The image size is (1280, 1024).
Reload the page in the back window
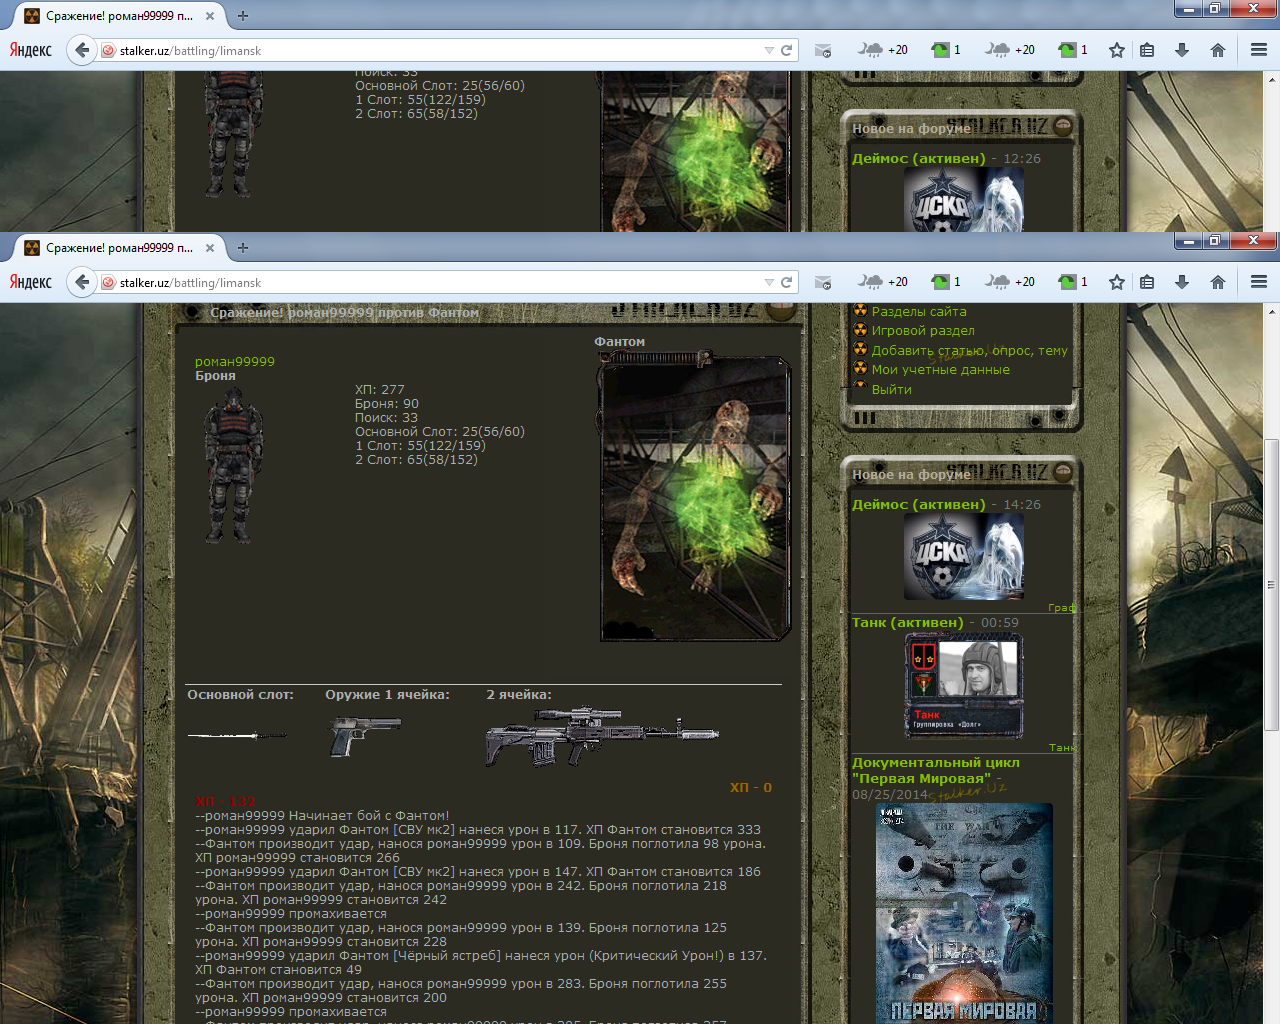click(x=786, y=50)
